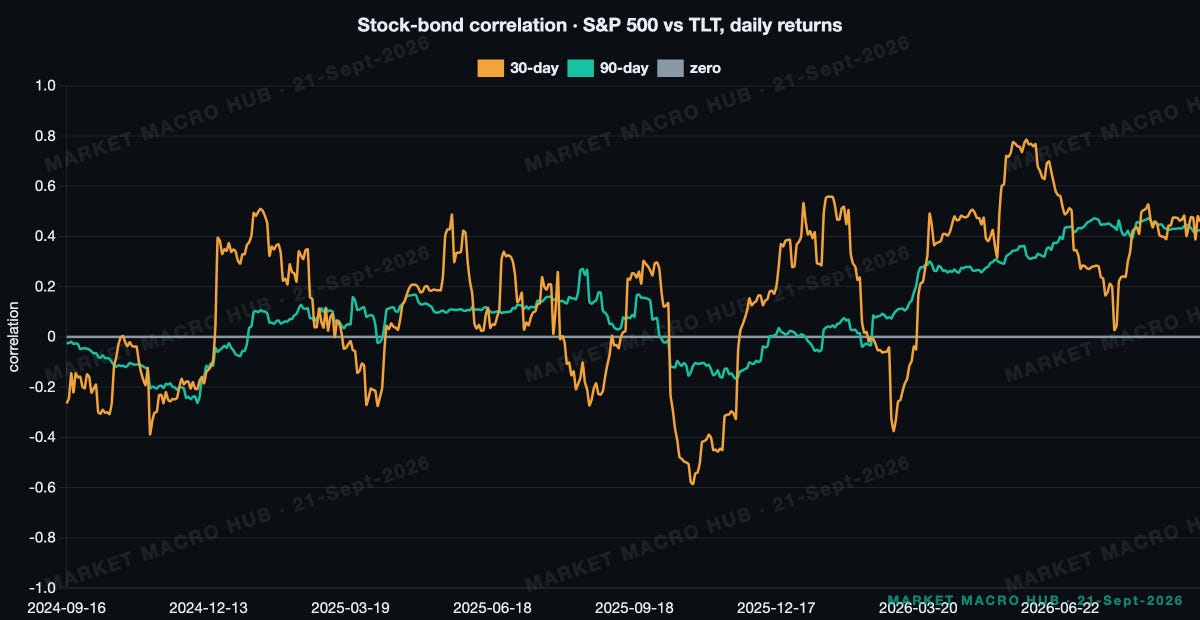This screenshot has width=1200, height=620.
Task: Toggle the 30-day series via its legend label
Action: coord(533,68)
